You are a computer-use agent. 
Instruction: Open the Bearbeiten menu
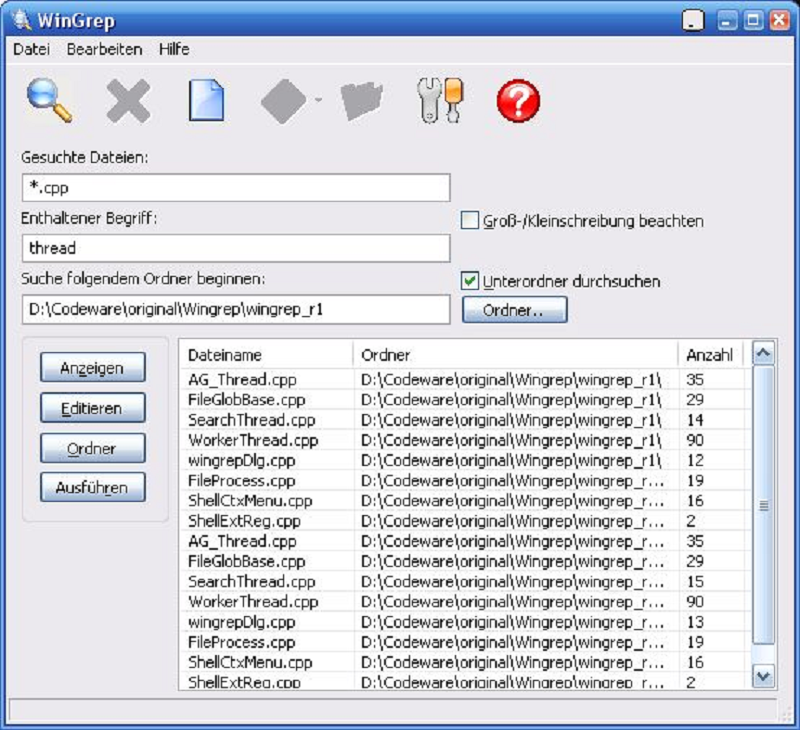click(x=104, y=49)
